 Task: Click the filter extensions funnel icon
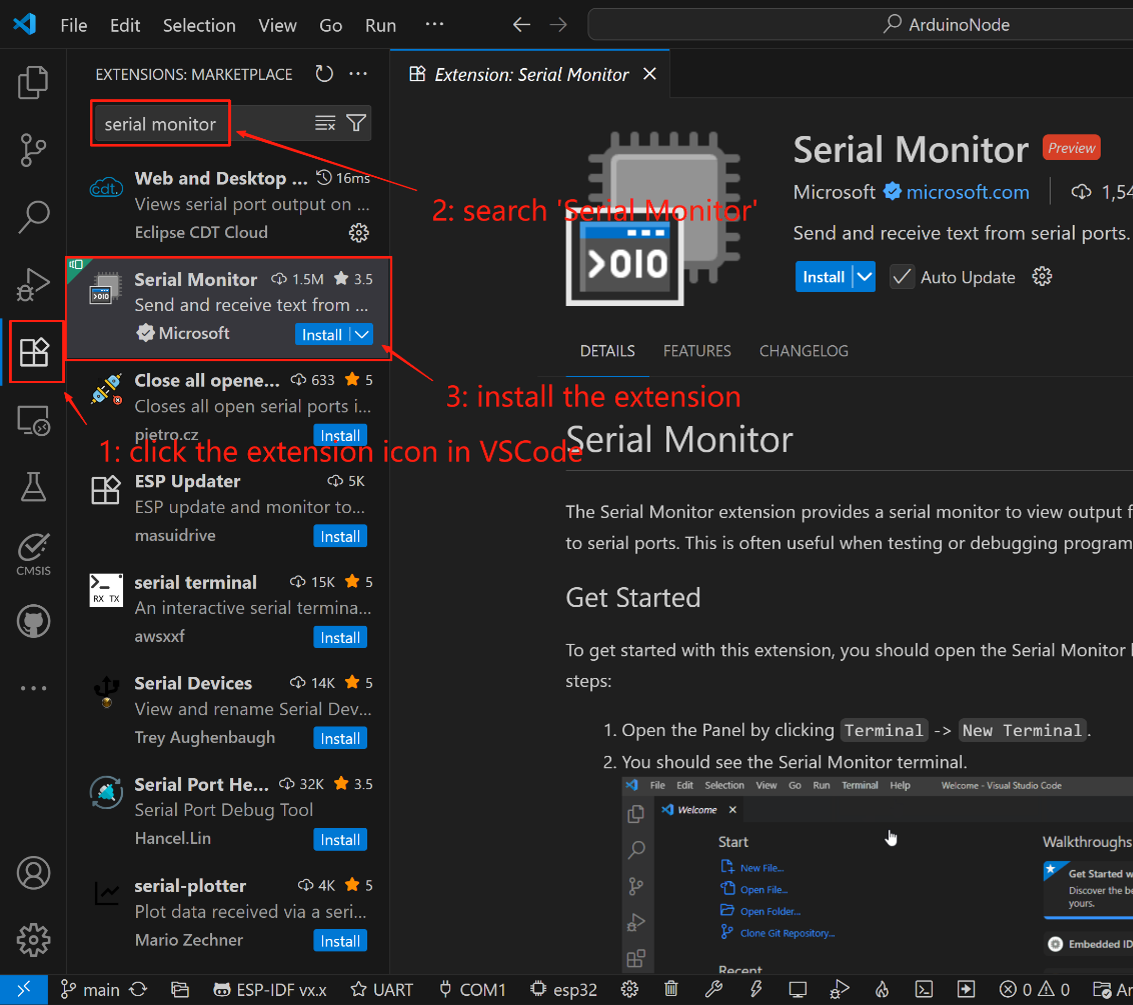[356, 123]
